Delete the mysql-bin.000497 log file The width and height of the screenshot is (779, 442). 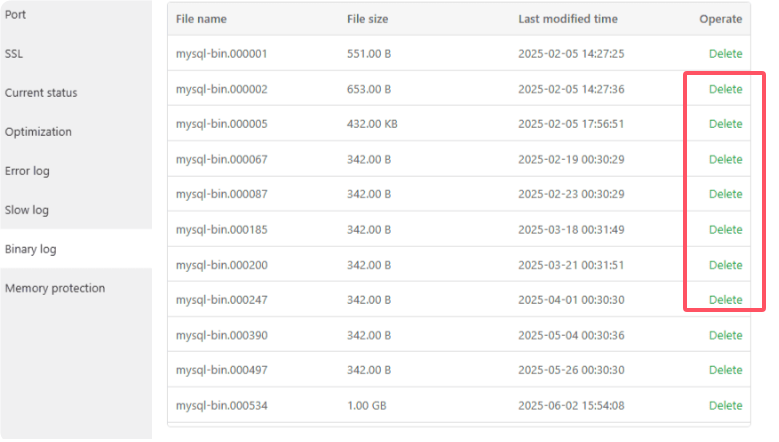(725, 370)
